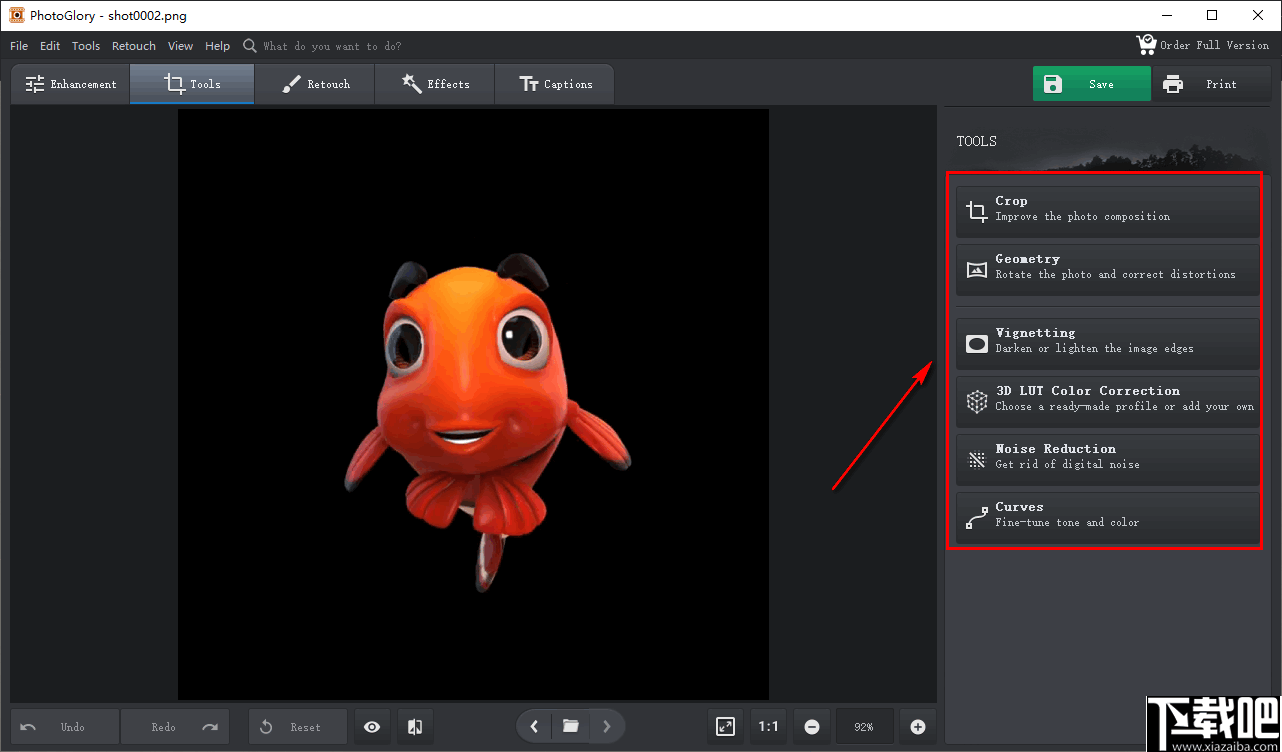
Task: Click the green Save button
Action: pos(1091,84)
